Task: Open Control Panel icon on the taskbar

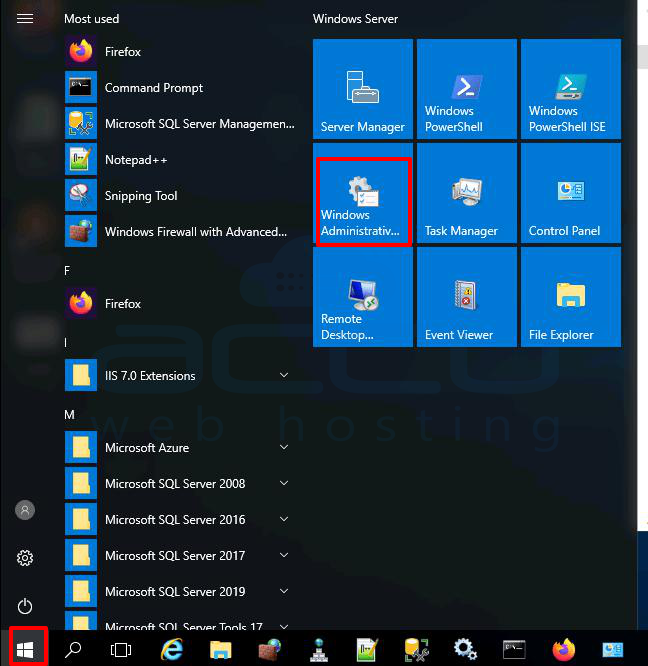Action: point(612,649)
